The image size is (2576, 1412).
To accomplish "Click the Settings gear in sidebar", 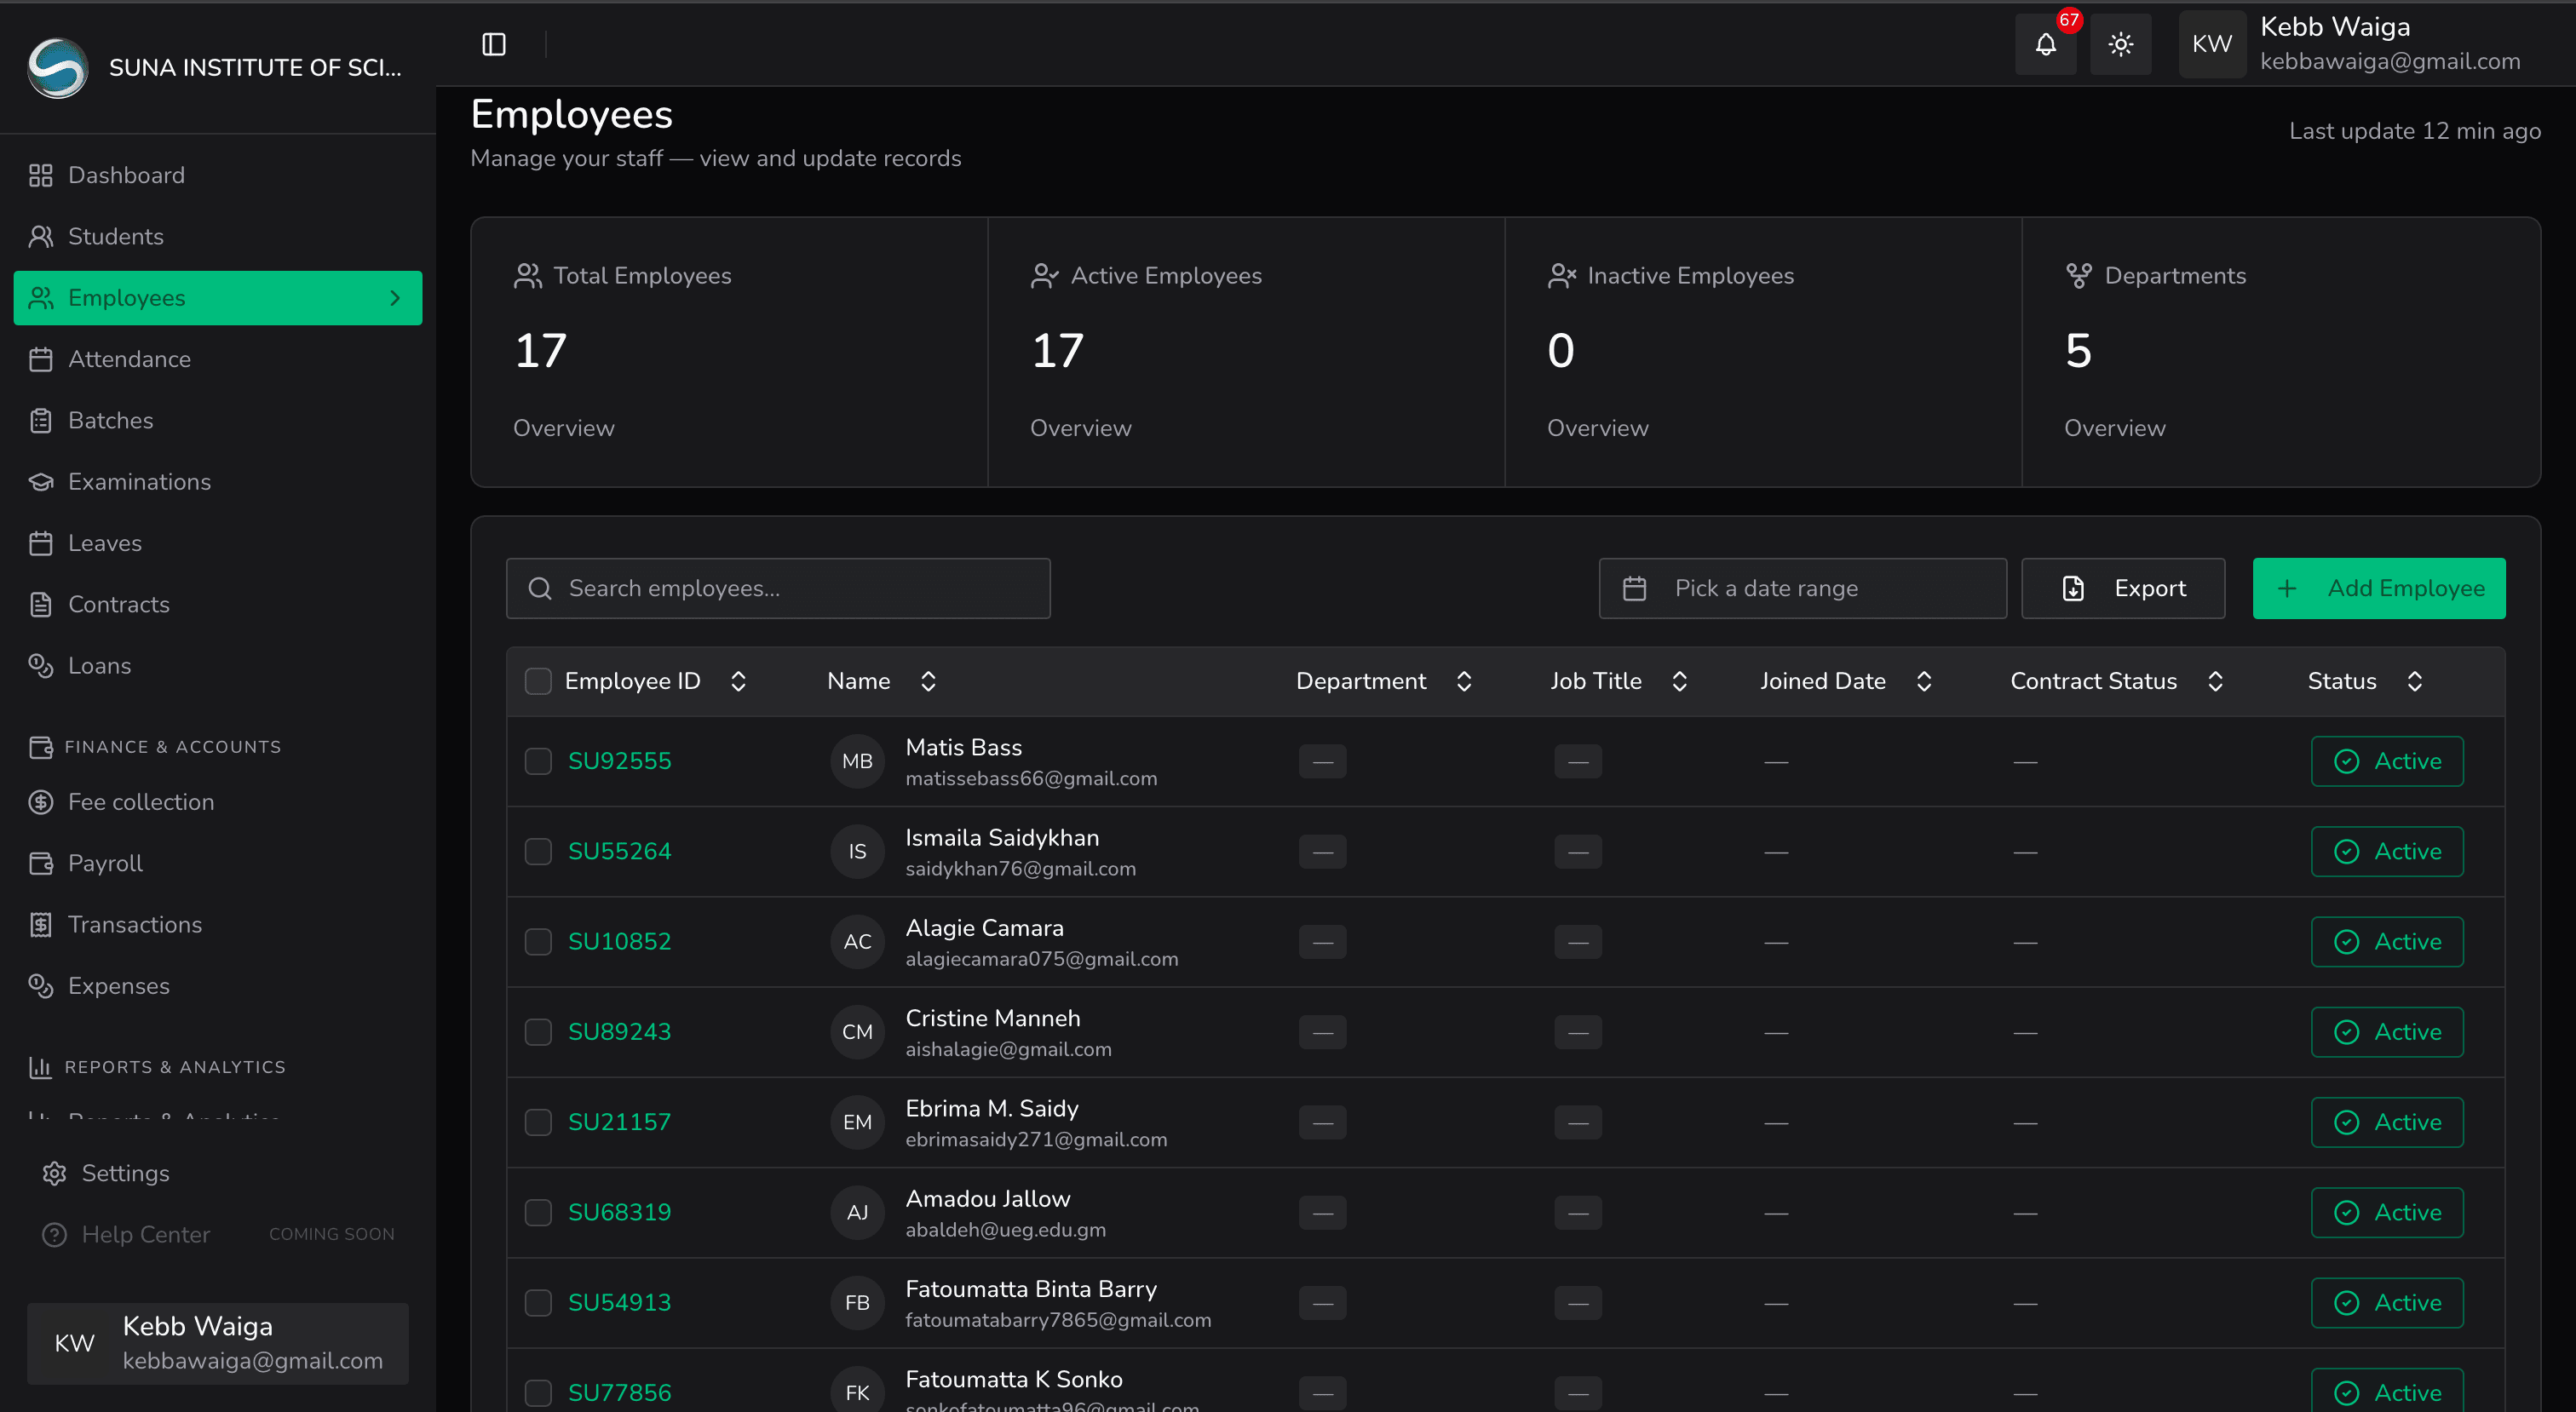I will pyautogui.click(x=55, y=1173).
